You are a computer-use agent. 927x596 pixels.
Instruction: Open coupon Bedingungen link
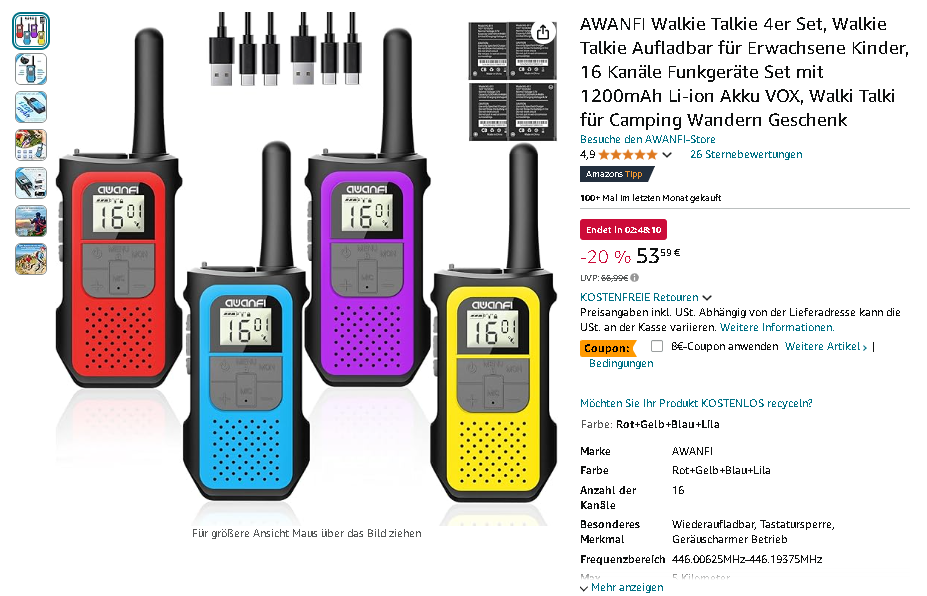pos(621,363)
